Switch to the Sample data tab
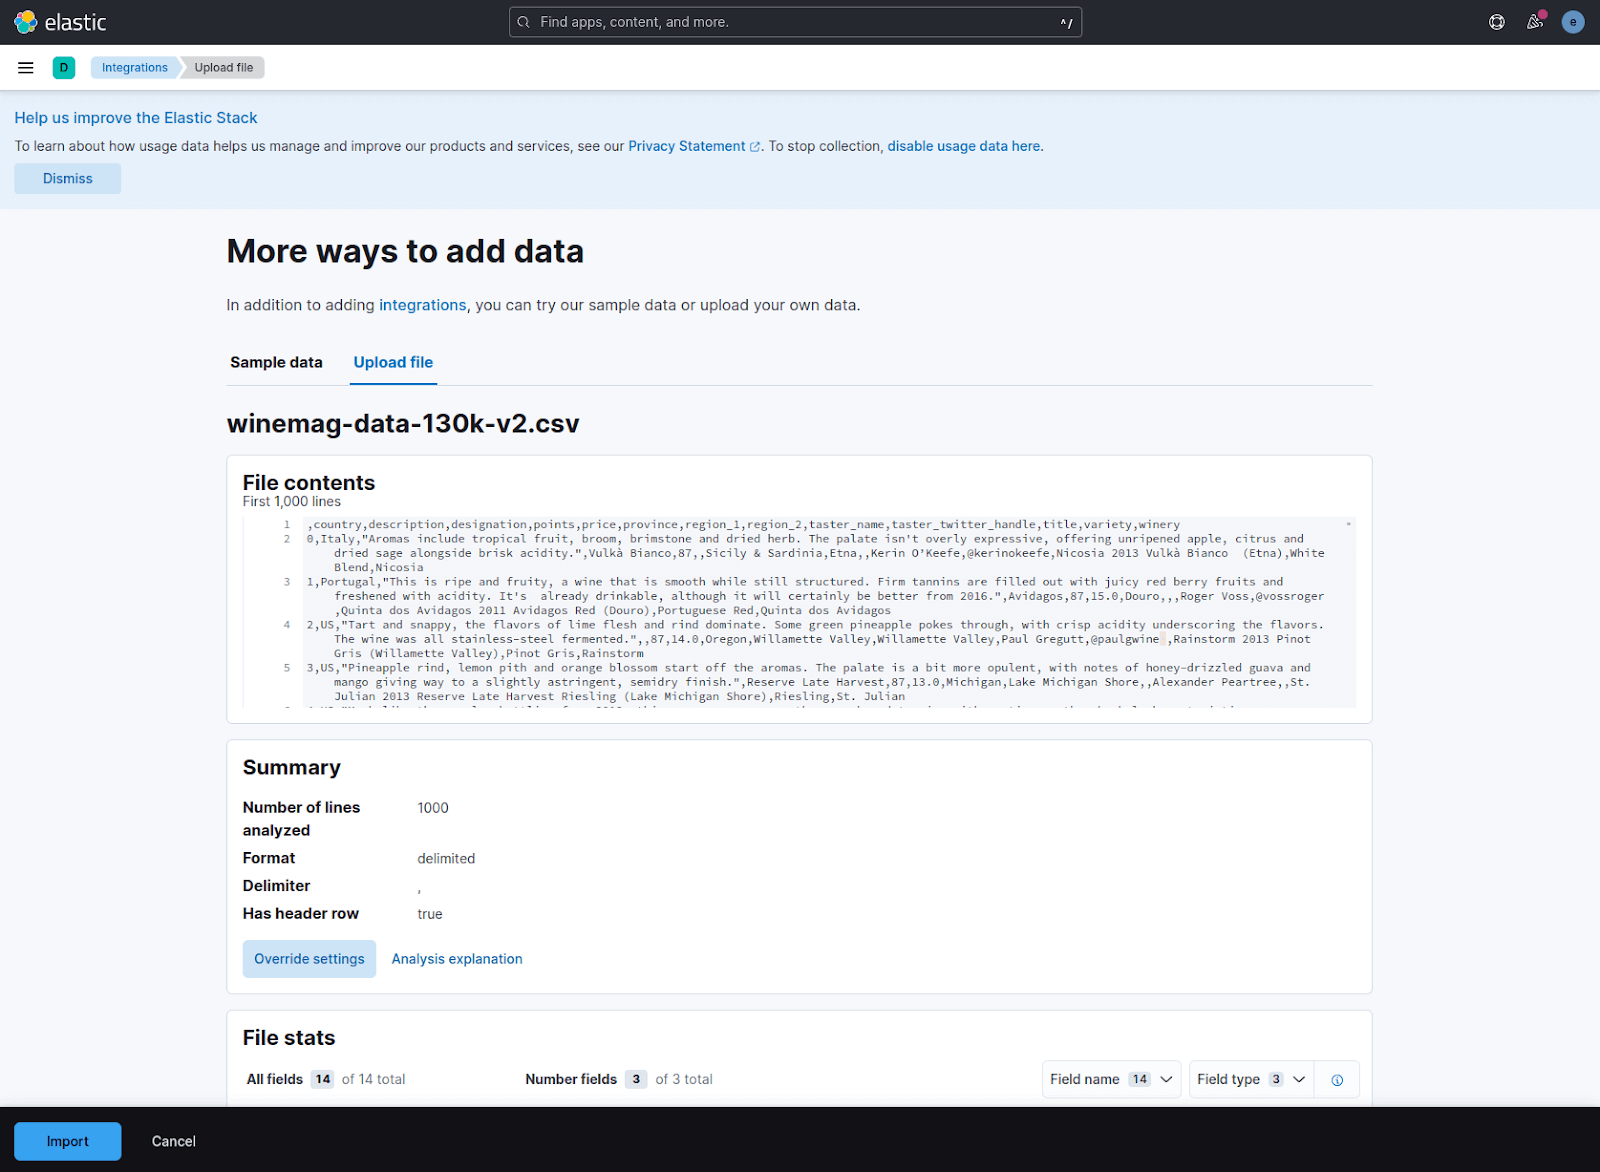 click(276, 362)
